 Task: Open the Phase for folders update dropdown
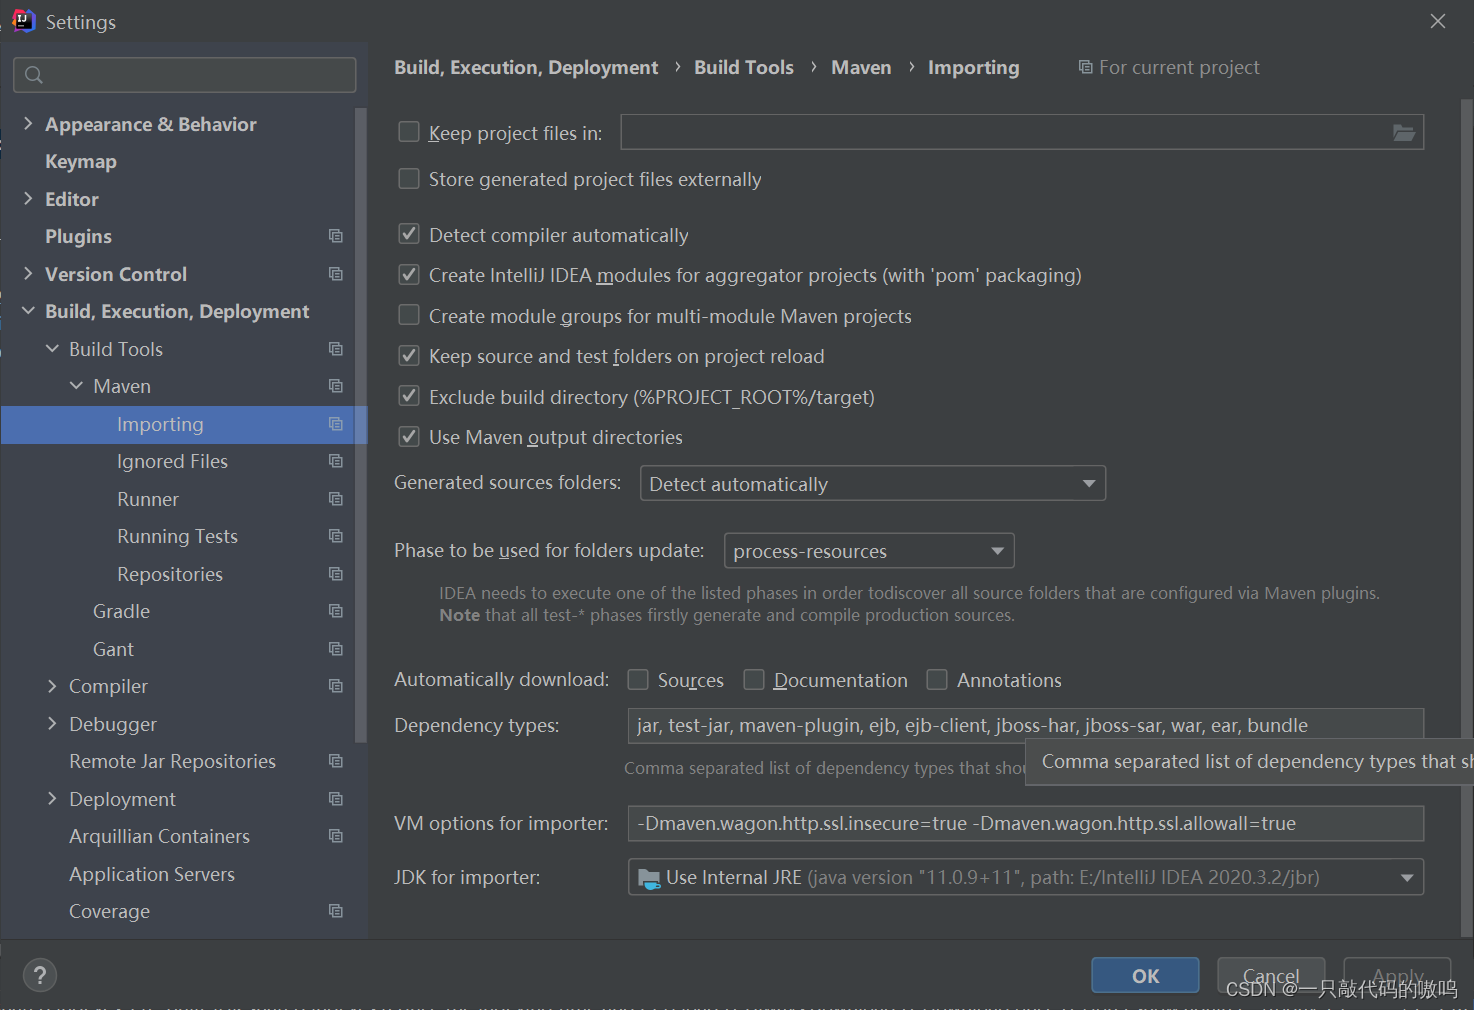point(869,551)
